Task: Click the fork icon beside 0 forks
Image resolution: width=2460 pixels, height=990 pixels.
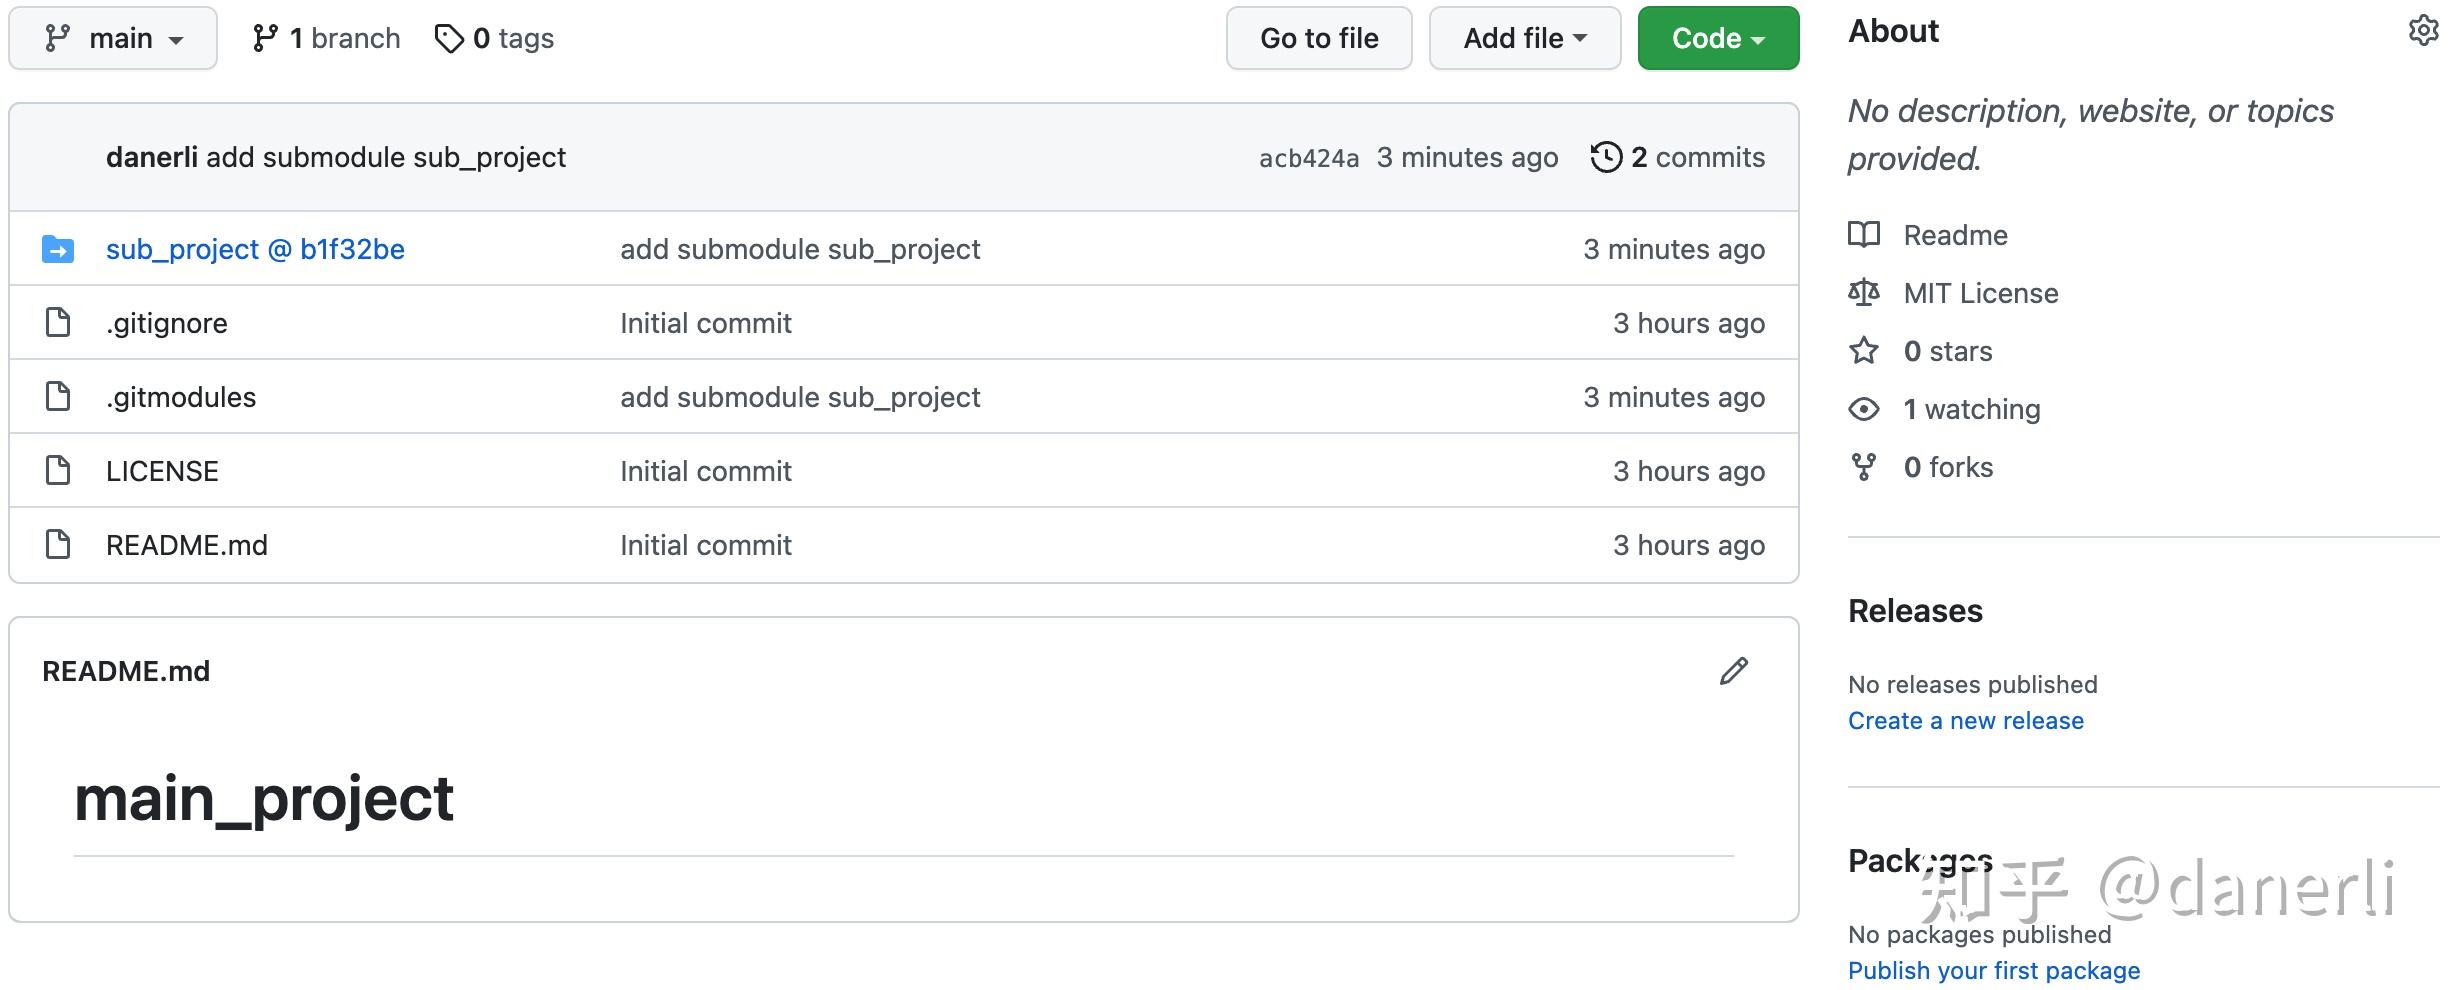Action: click(1864, 466)
